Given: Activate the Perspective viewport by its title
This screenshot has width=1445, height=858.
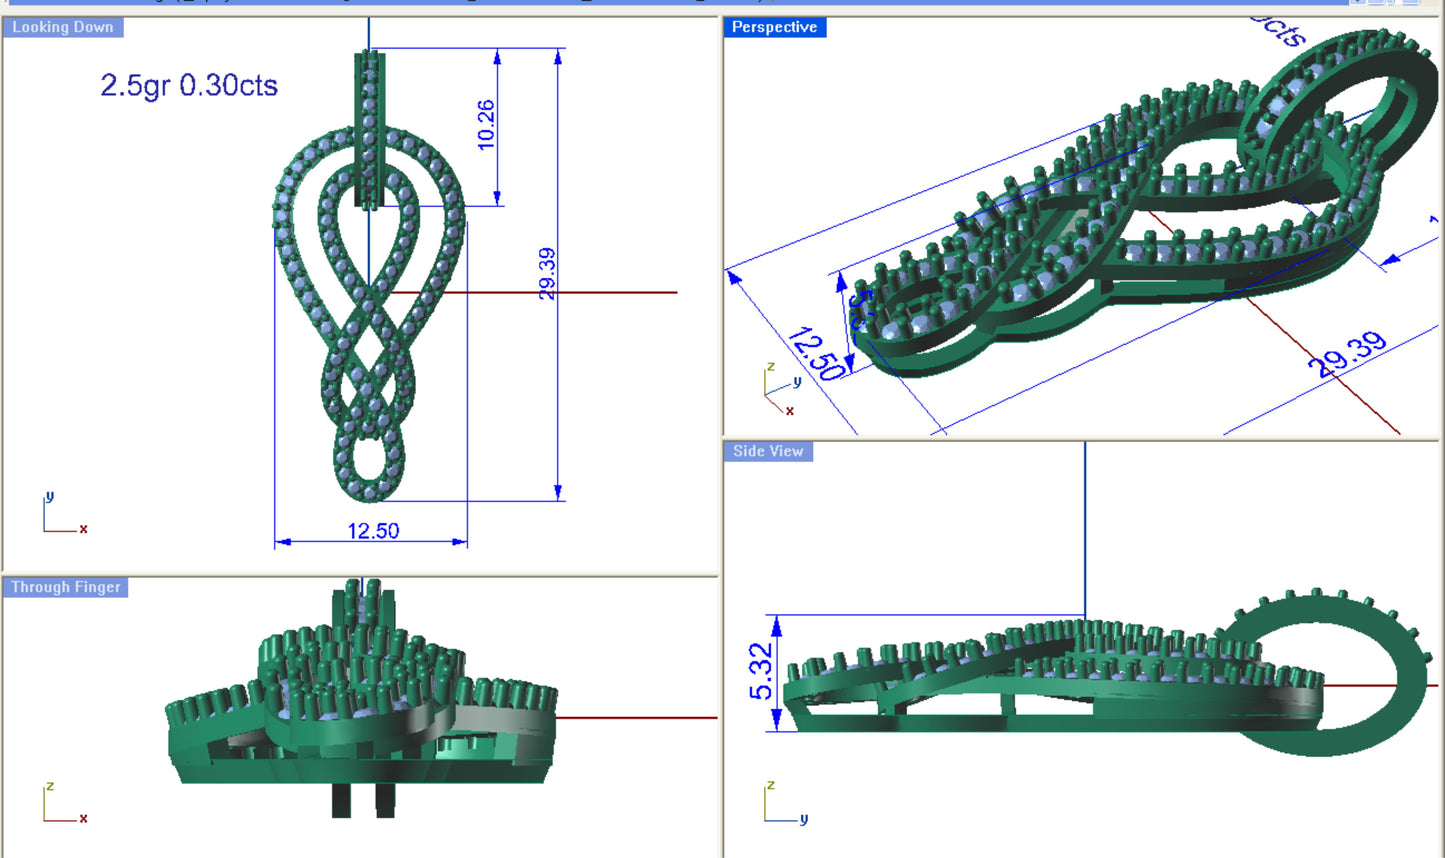Looking at the screenshot, I should tap(775, 27).
